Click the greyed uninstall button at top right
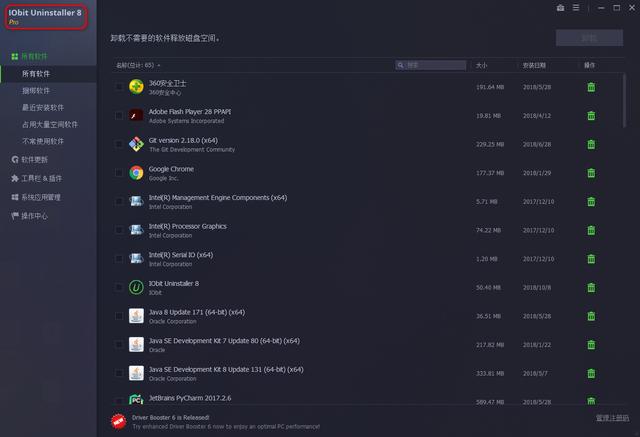Viewport: 640px width, 437px height. tap(589, 38)
